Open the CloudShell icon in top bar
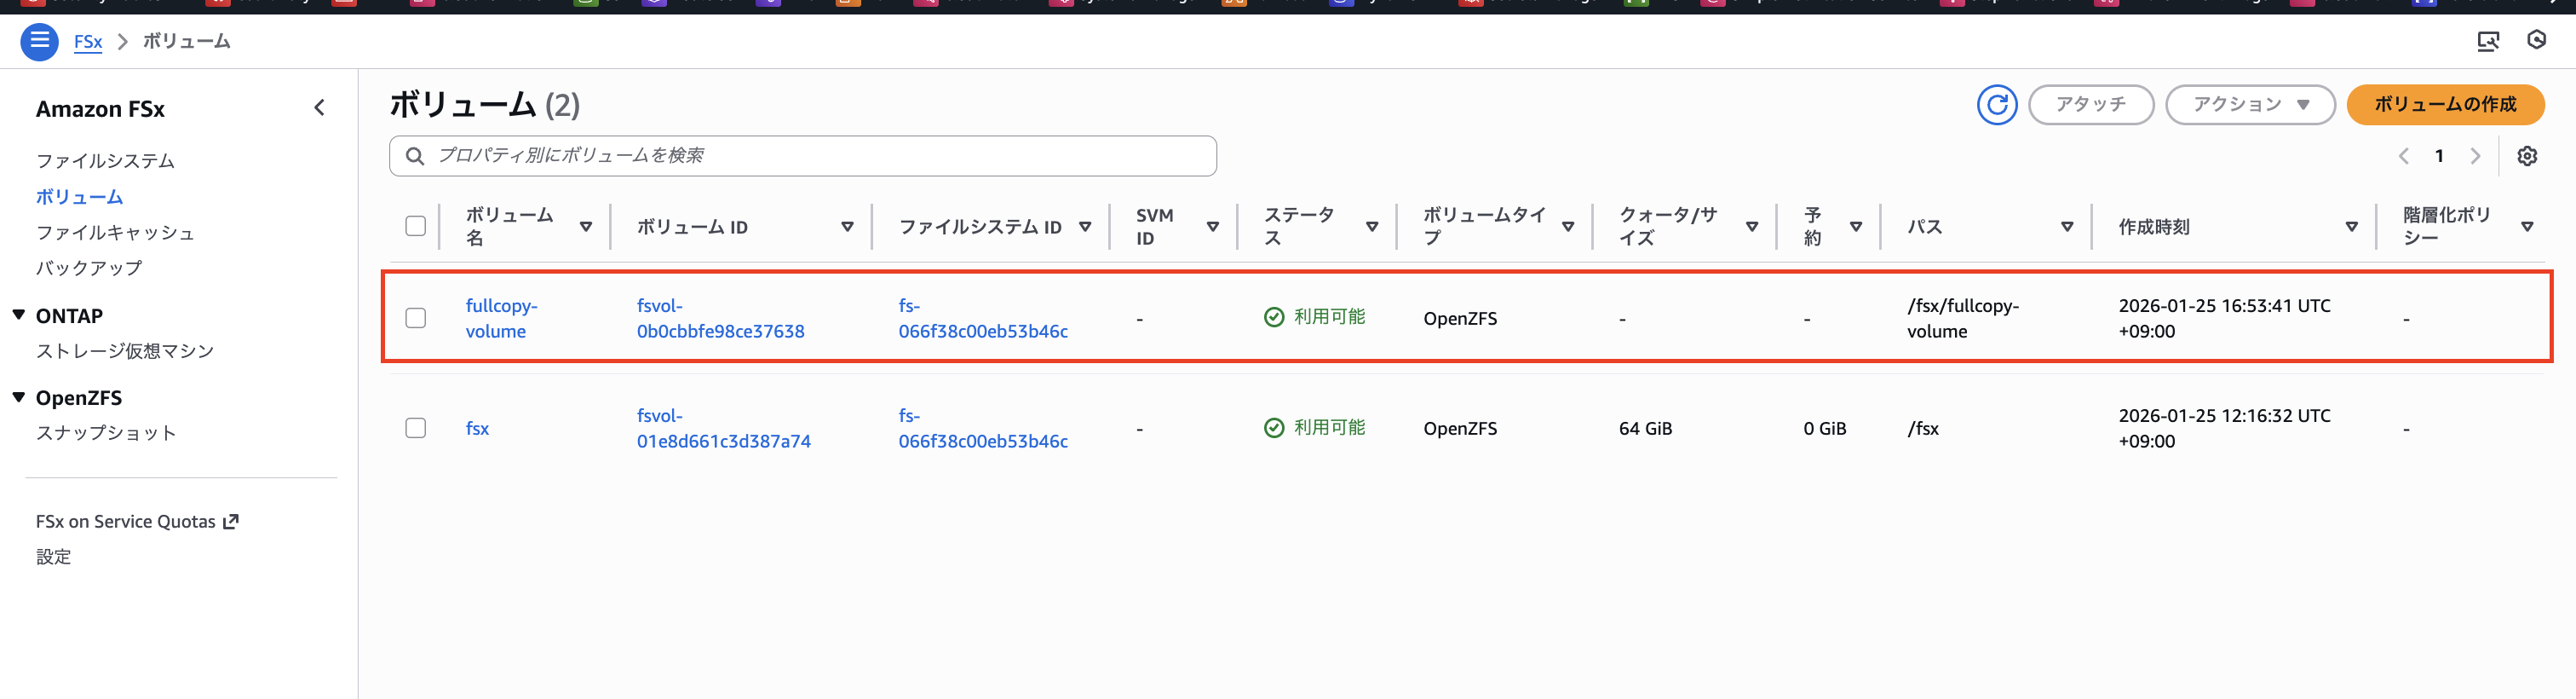Viewport: 2576px width, 699px height. [2488, 41]
